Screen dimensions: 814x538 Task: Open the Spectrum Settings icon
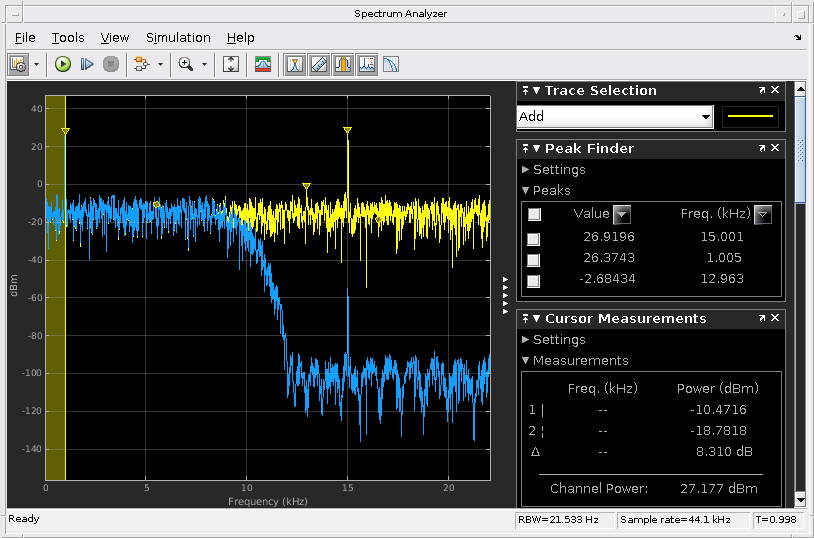[x=263, y=64]
